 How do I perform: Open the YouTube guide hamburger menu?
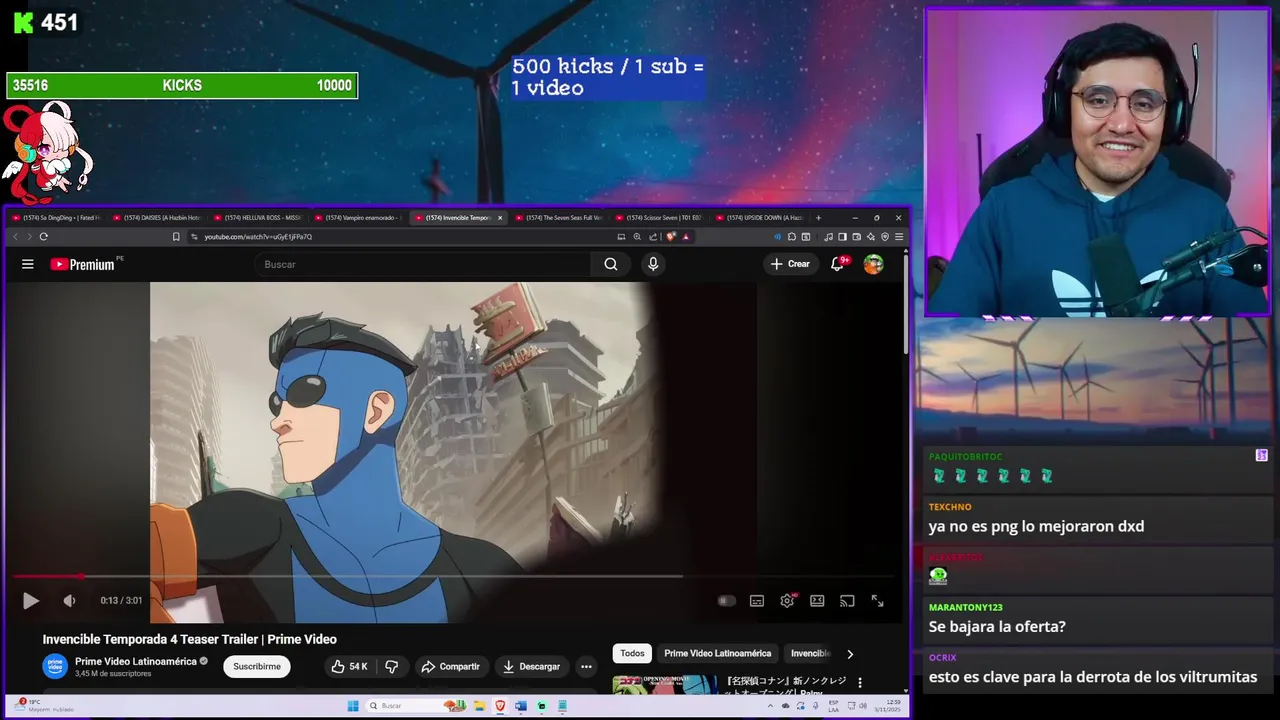[28, 264]
